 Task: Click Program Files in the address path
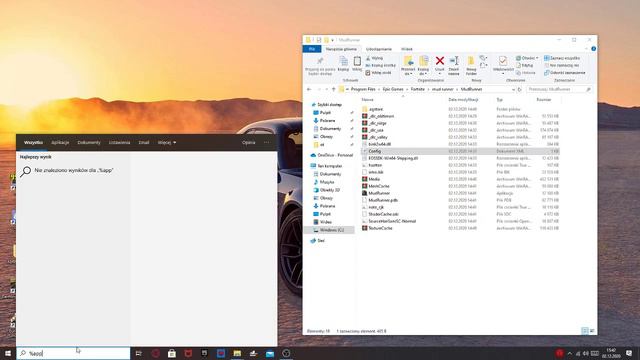(x=363, y=89)
